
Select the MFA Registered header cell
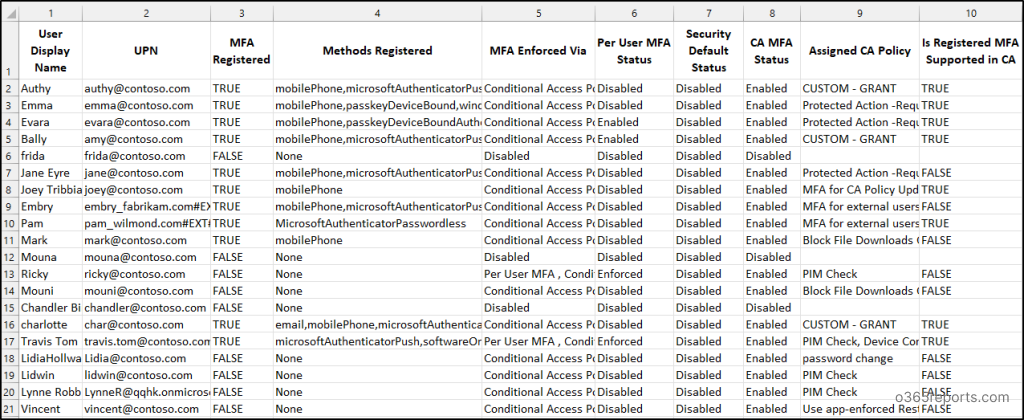(x=242, y=50)
